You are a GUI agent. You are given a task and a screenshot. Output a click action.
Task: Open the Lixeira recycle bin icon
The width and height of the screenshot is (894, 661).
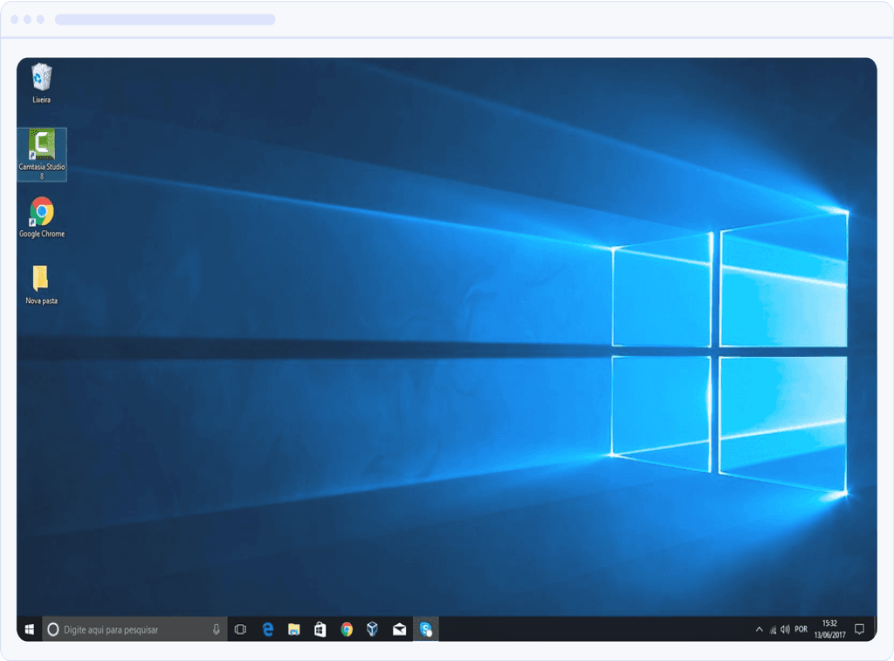41,79
